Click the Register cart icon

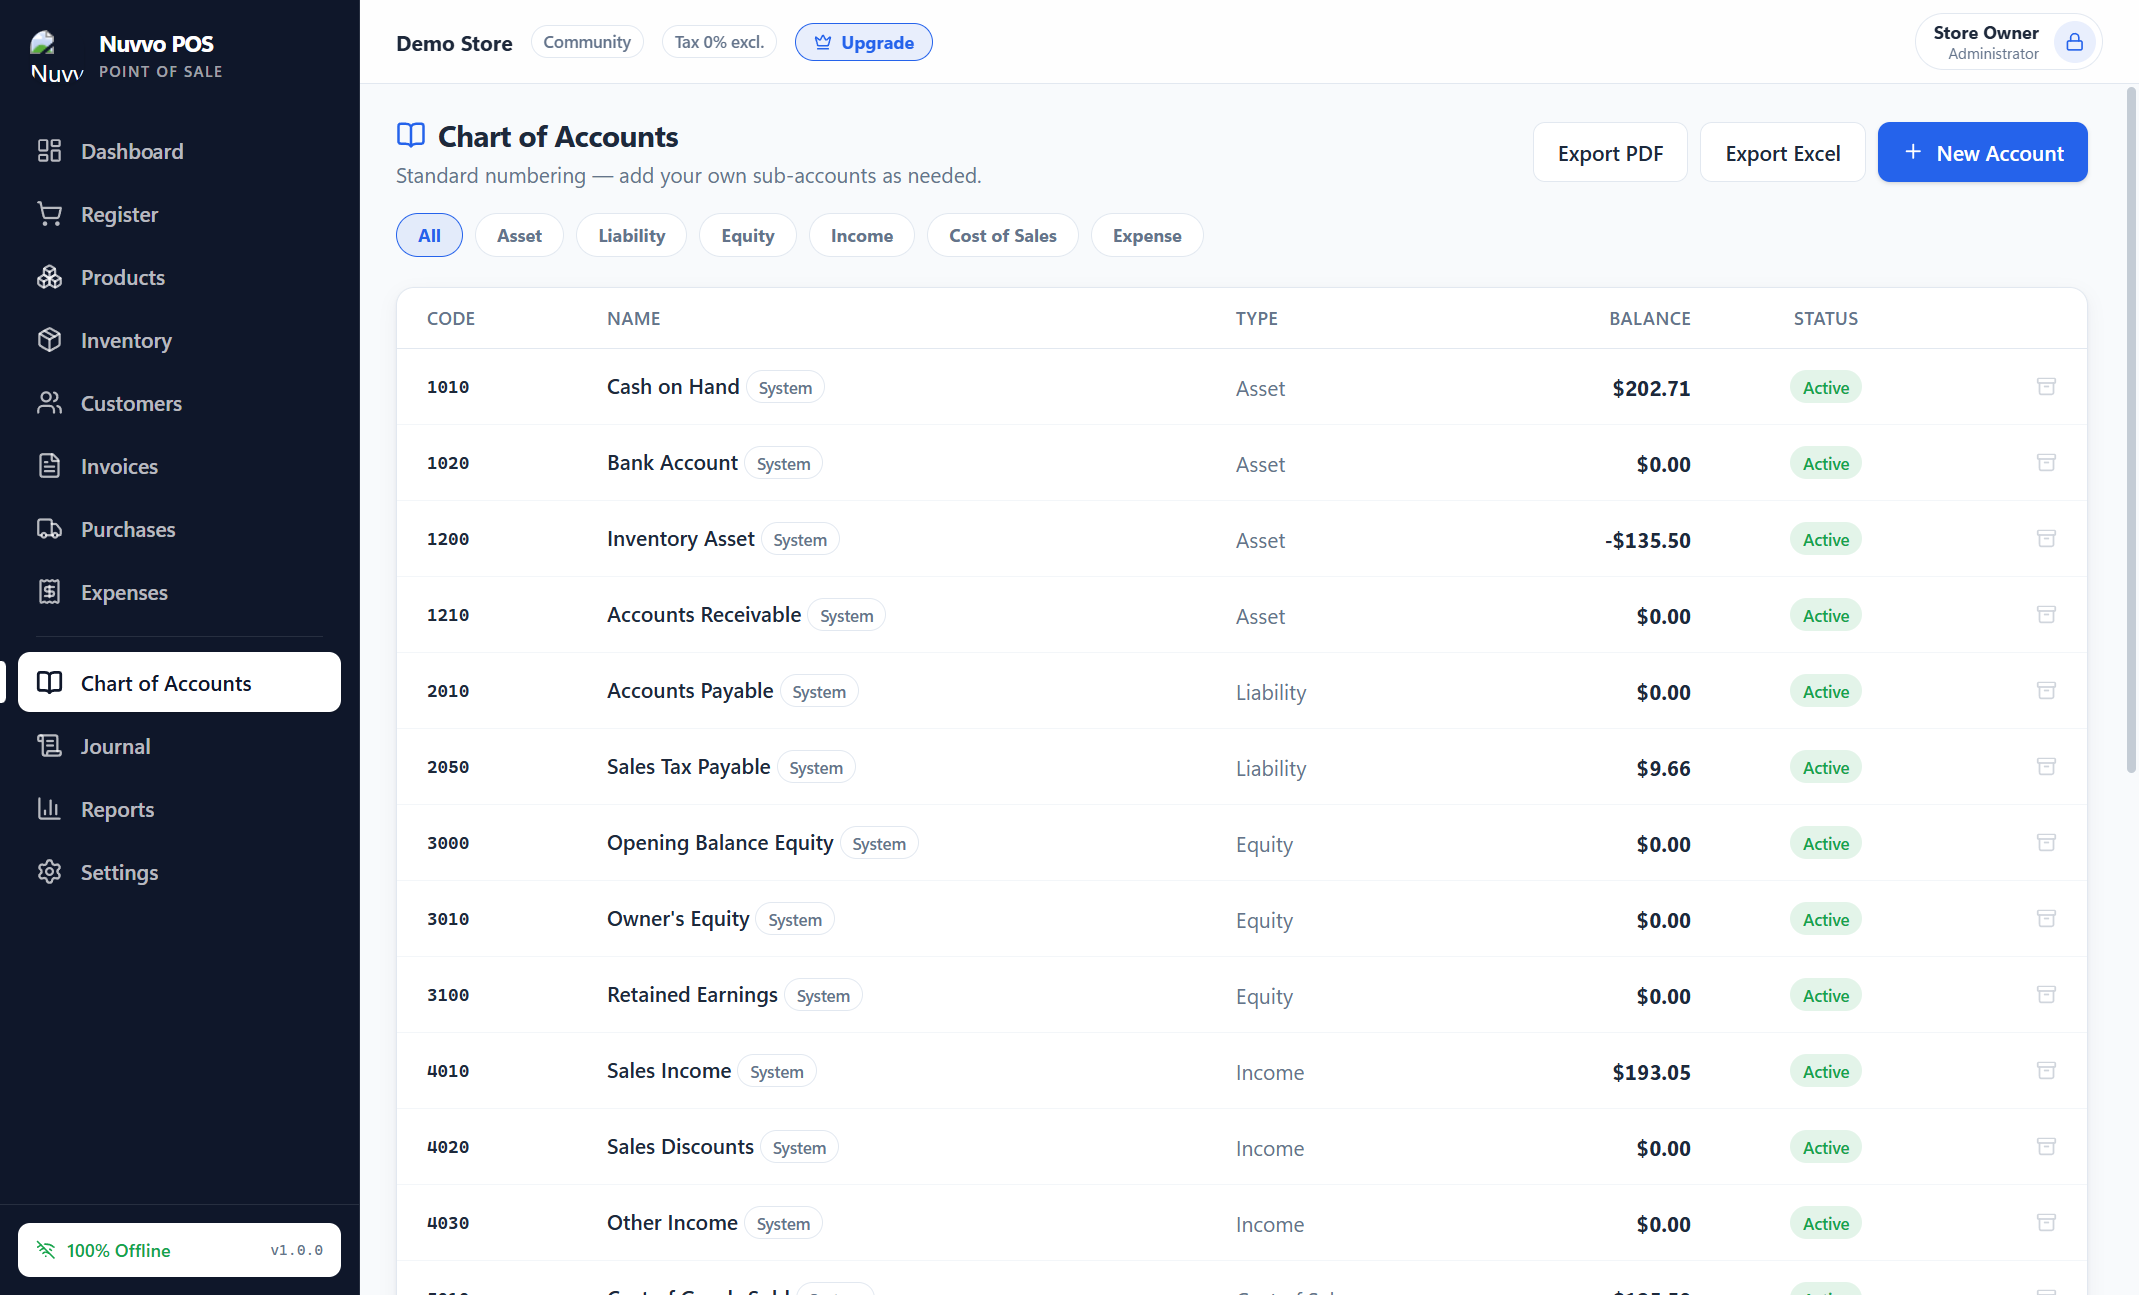coord(49,214)
